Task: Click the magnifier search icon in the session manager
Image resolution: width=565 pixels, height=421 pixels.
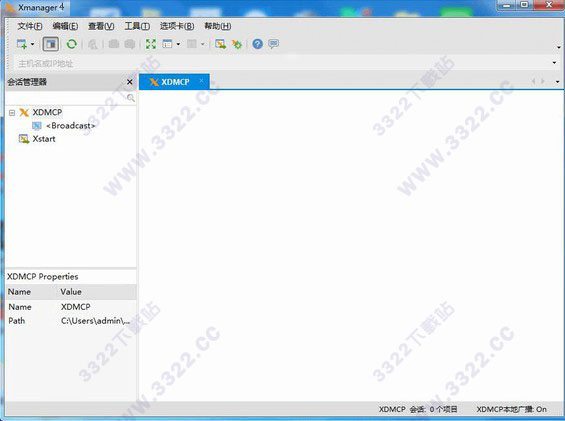Action: (131, 98)
